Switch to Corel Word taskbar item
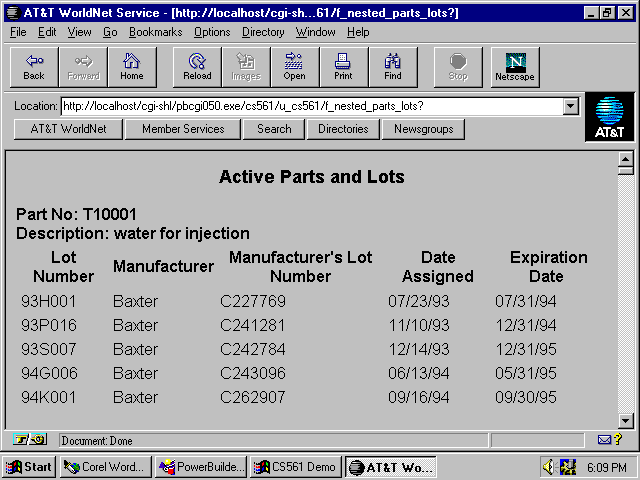Image resolution: width=640 pixels, height=480 pixels. point(106,467)
